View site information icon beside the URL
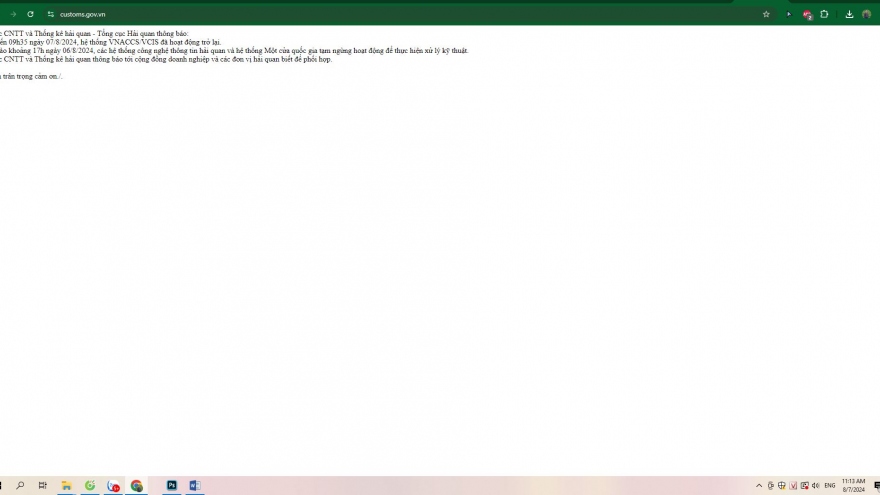 51,14
